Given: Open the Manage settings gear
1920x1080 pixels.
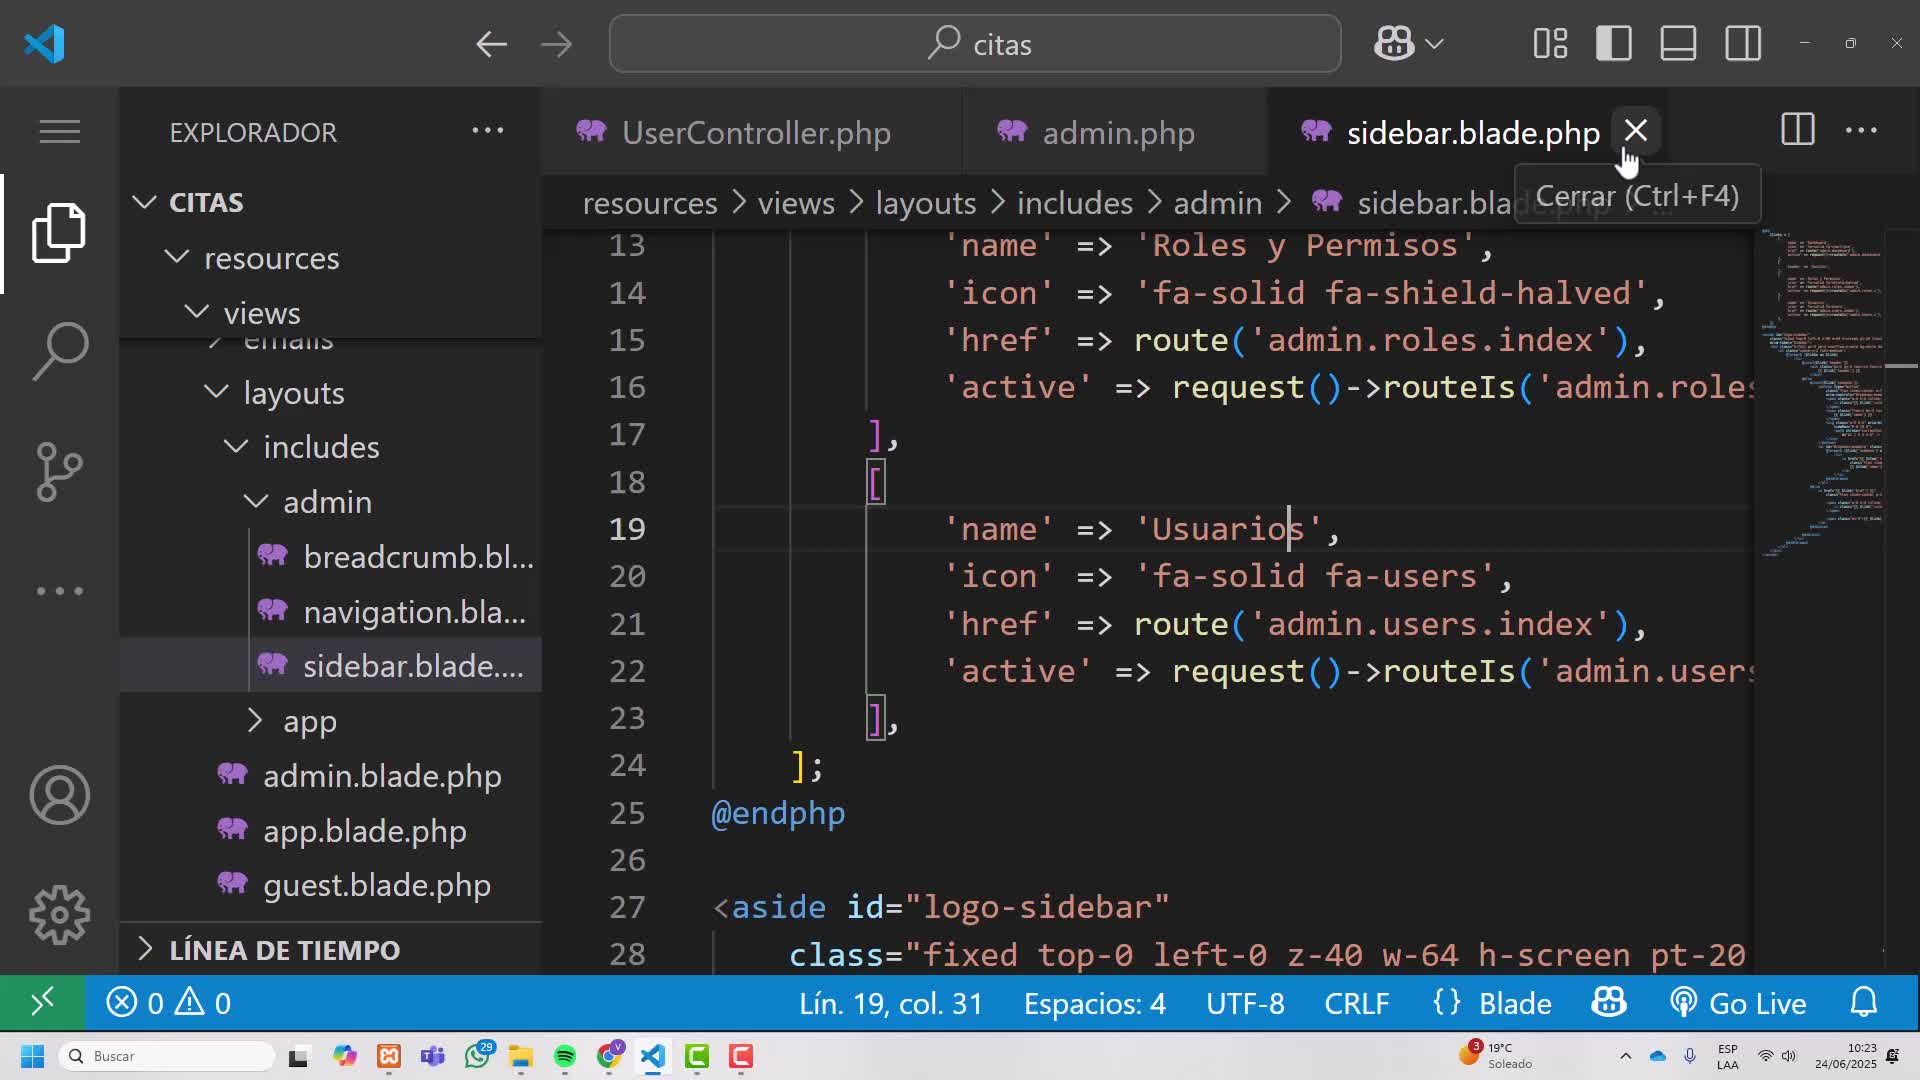Looking at the screenshot, I should pos(59,914).
